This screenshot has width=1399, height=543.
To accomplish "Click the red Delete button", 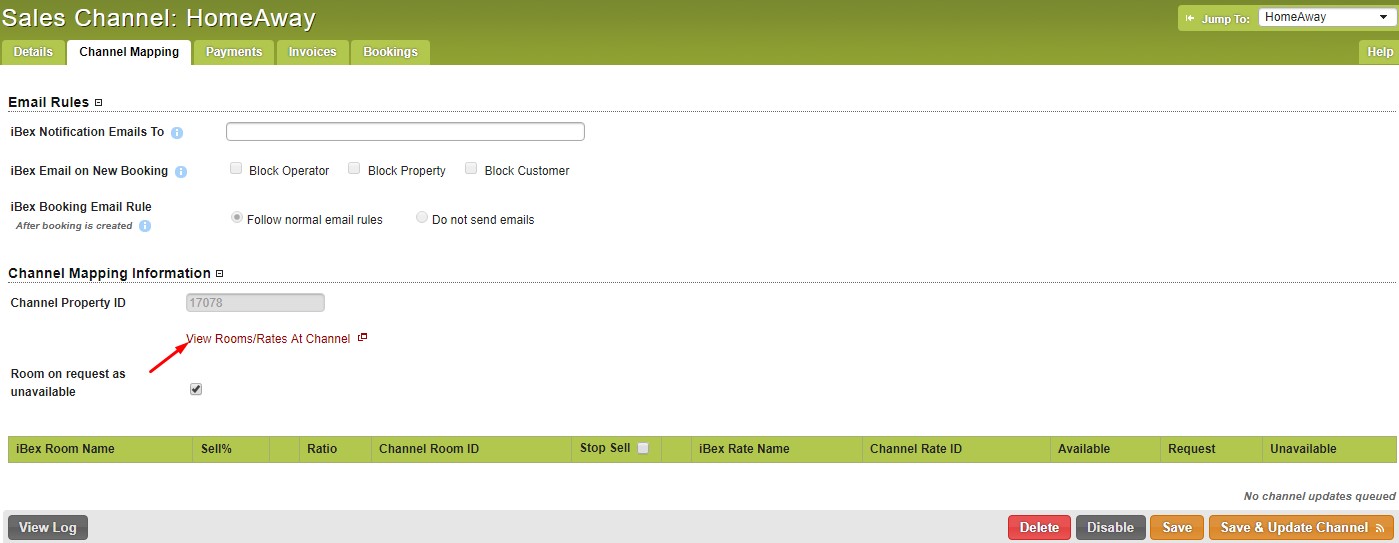I will click(1039, 527).
